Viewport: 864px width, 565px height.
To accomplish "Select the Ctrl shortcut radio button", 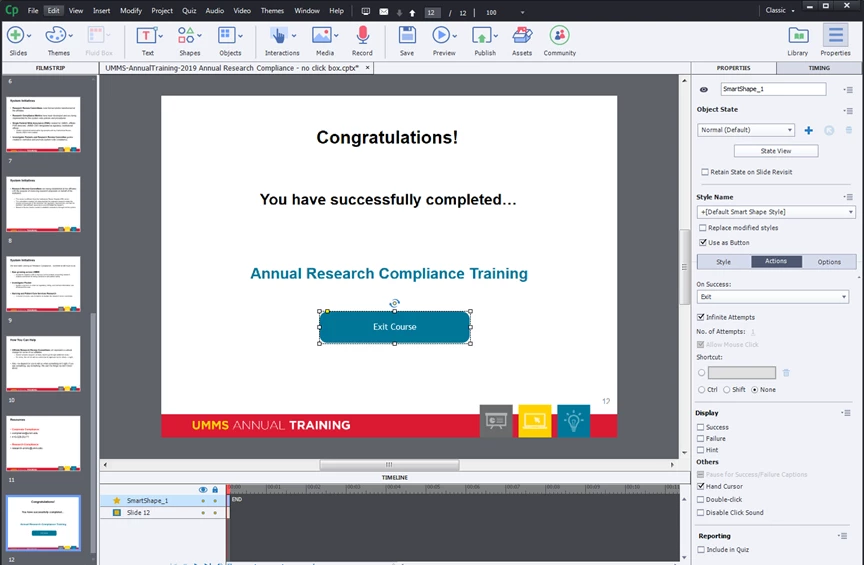I will pyautogui.click(x=701, y=390).
